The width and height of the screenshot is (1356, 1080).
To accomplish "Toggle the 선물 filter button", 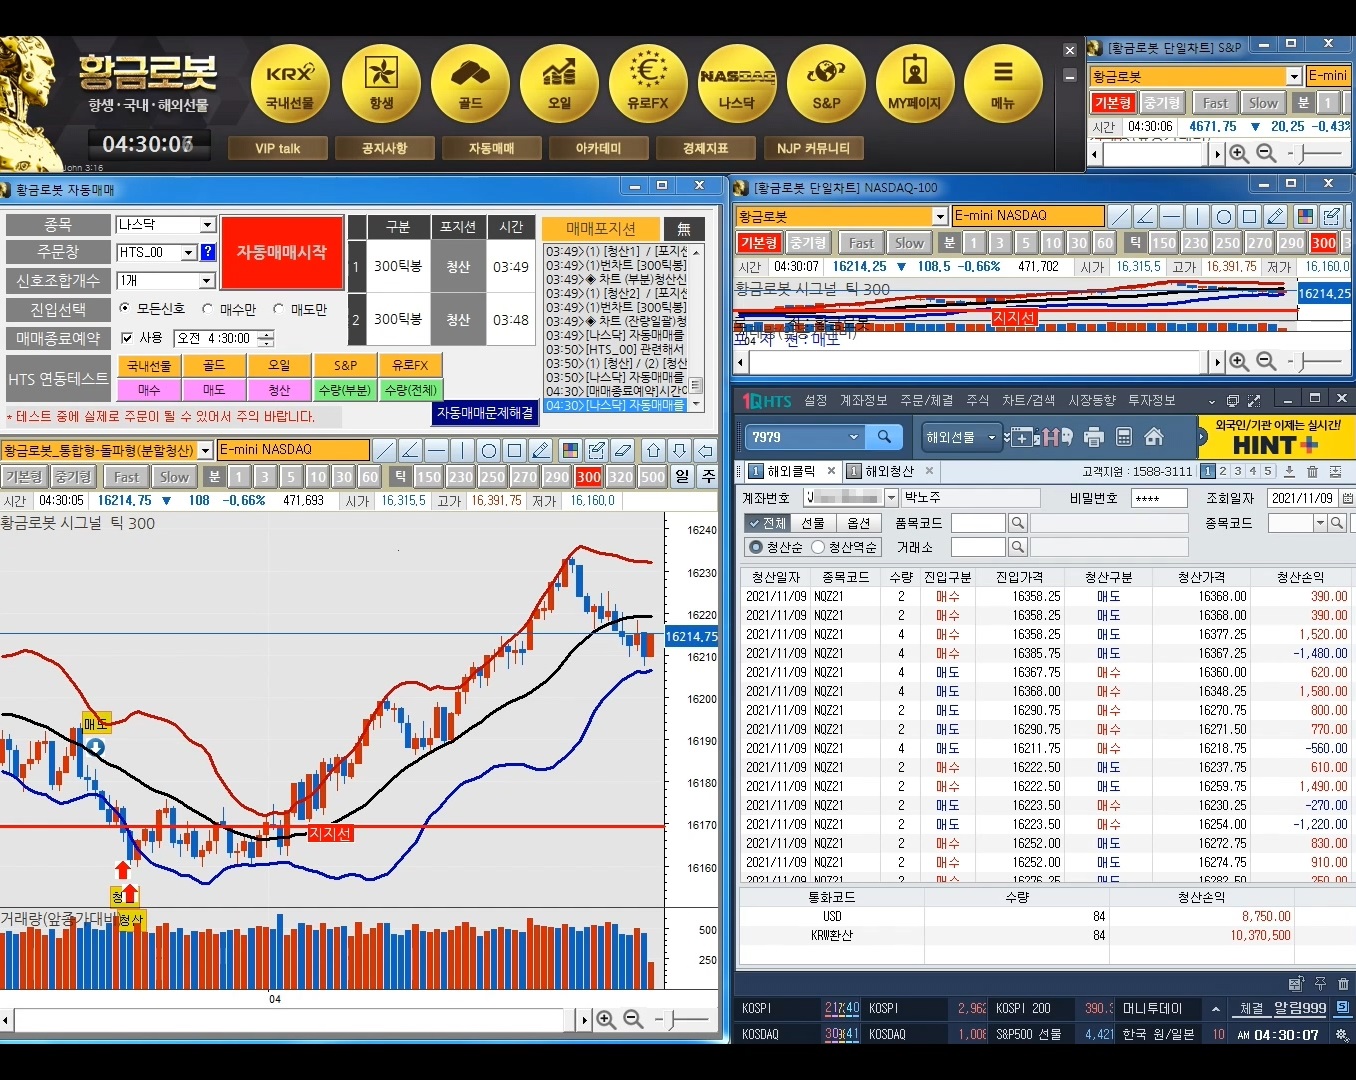I will click(812, 523).
